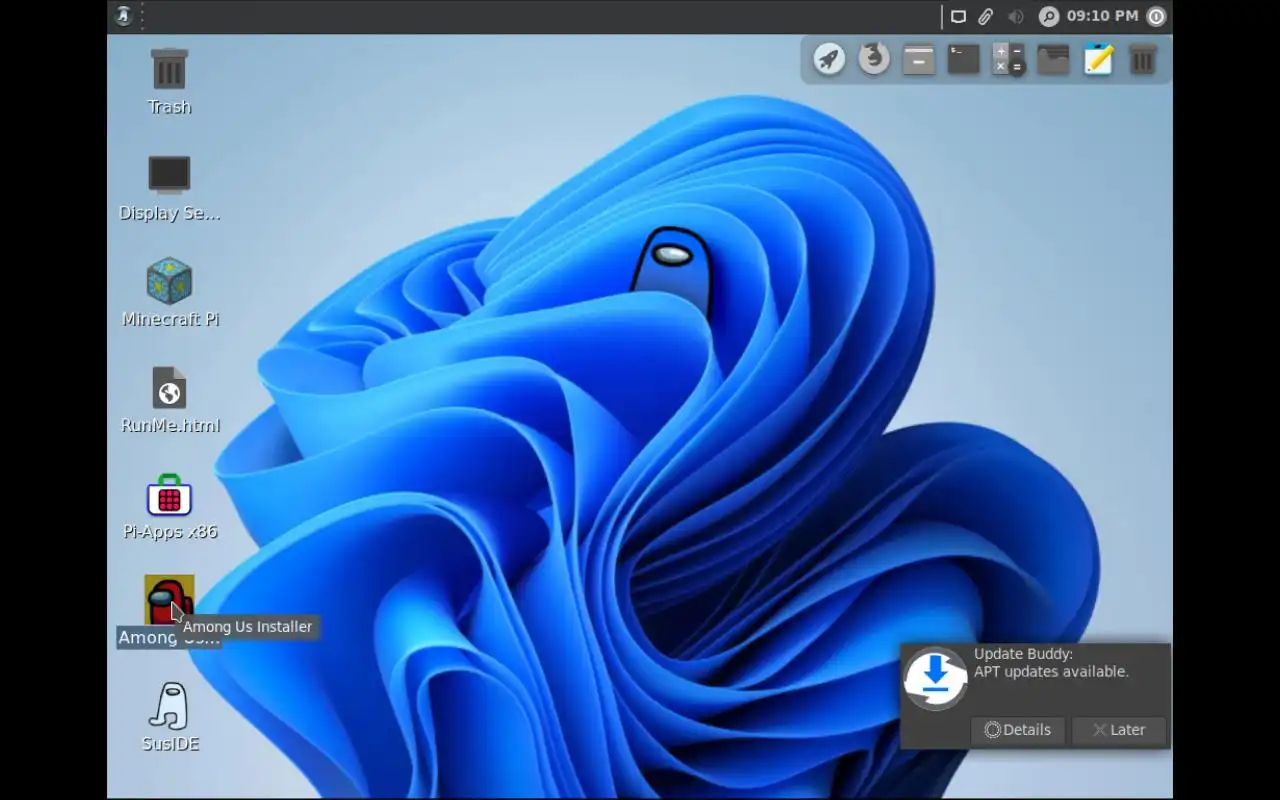Click the 'RunMe.html' file name label
The image size is (1280, 800).
coord(170,425)
